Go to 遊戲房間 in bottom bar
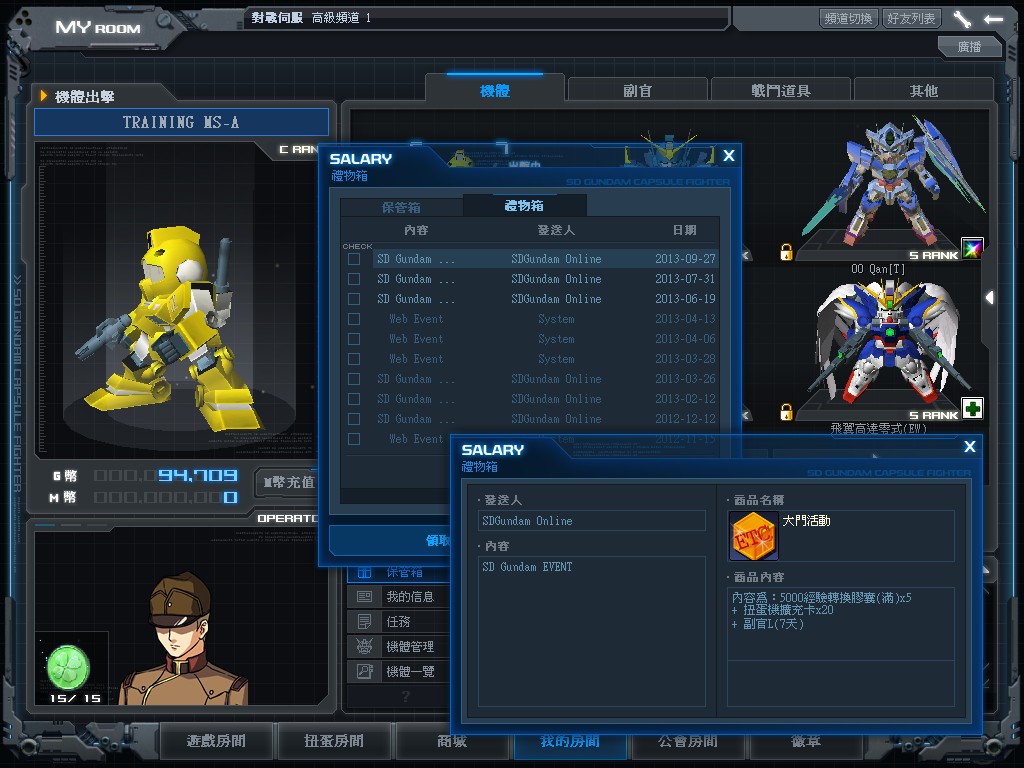 click(216, 741)
